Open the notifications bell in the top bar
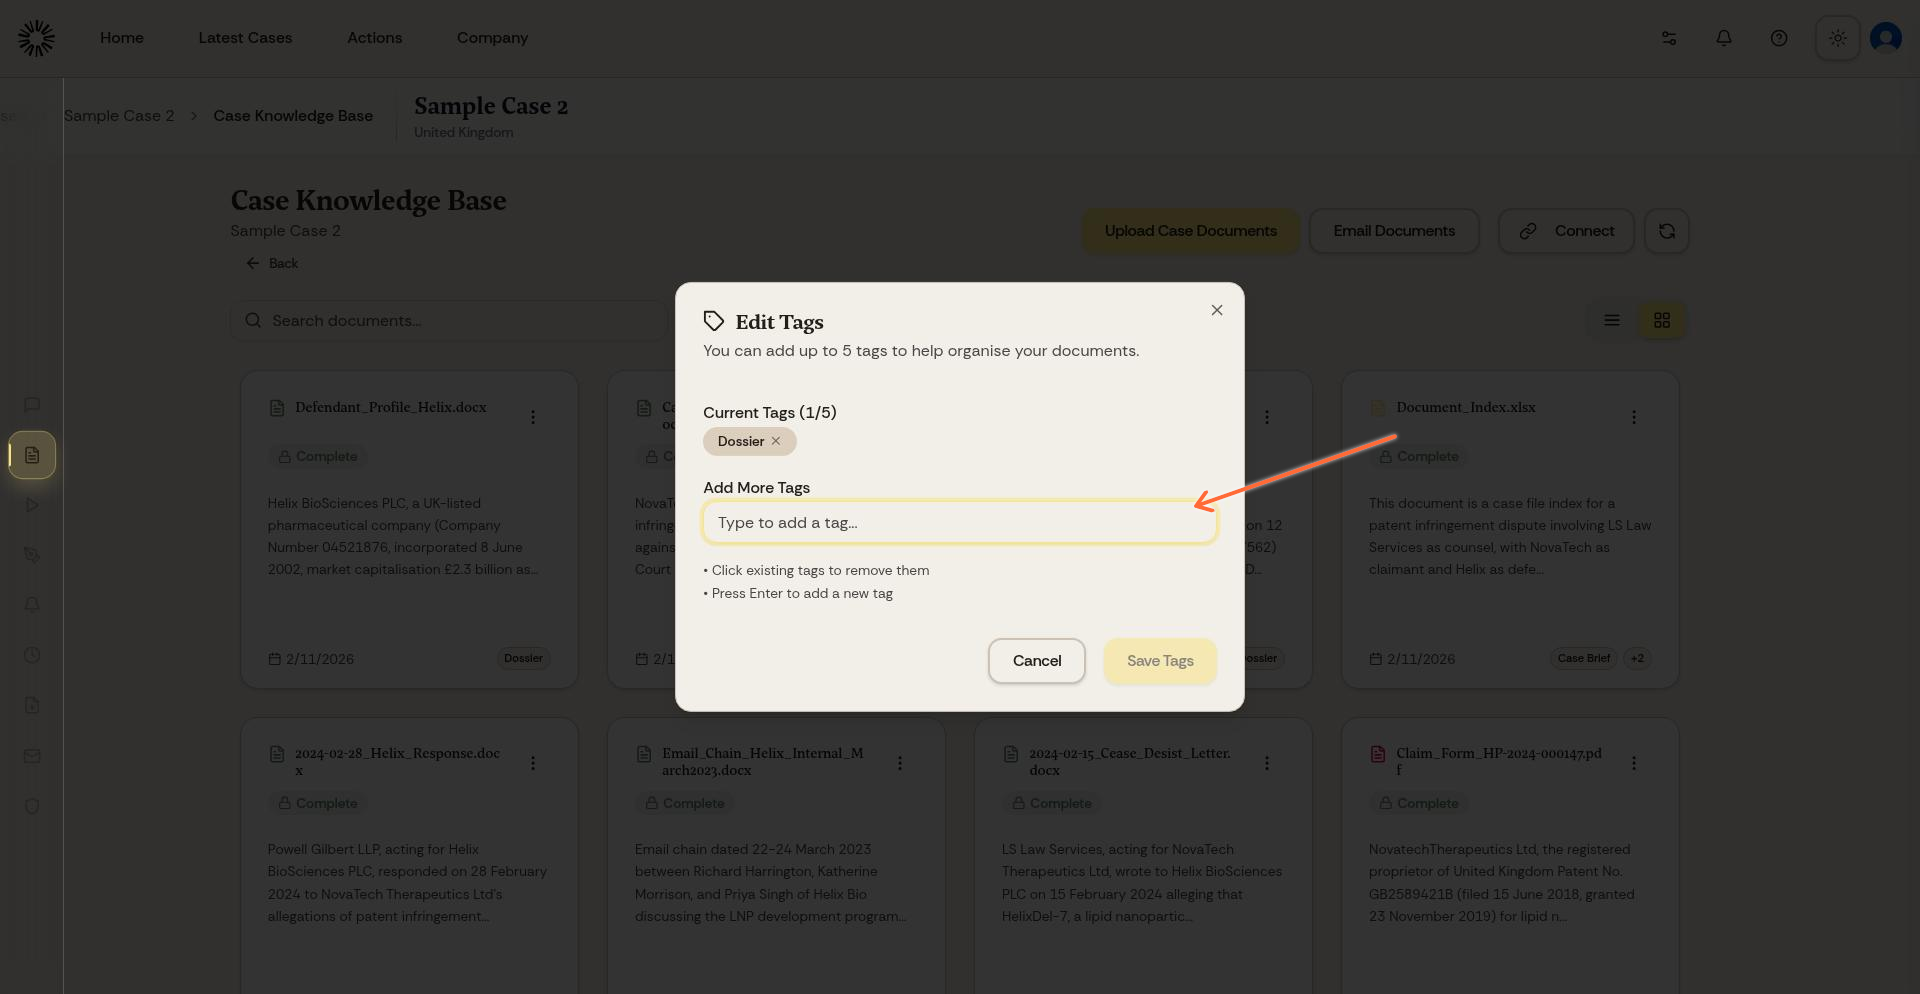The image size is (1920, 994). [x=1723, y=37]
